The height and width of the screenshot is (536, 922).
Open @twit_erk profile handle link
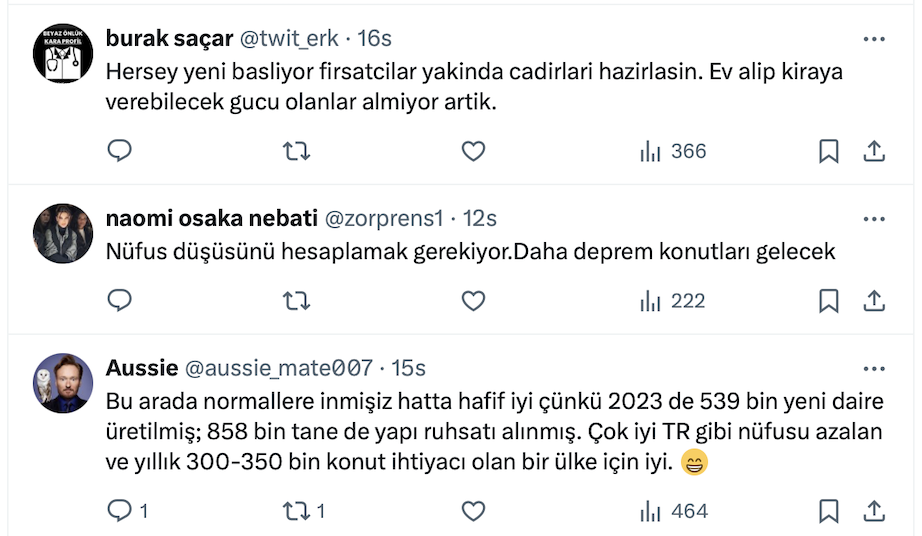pyautogui.click(x=287, y=39)
